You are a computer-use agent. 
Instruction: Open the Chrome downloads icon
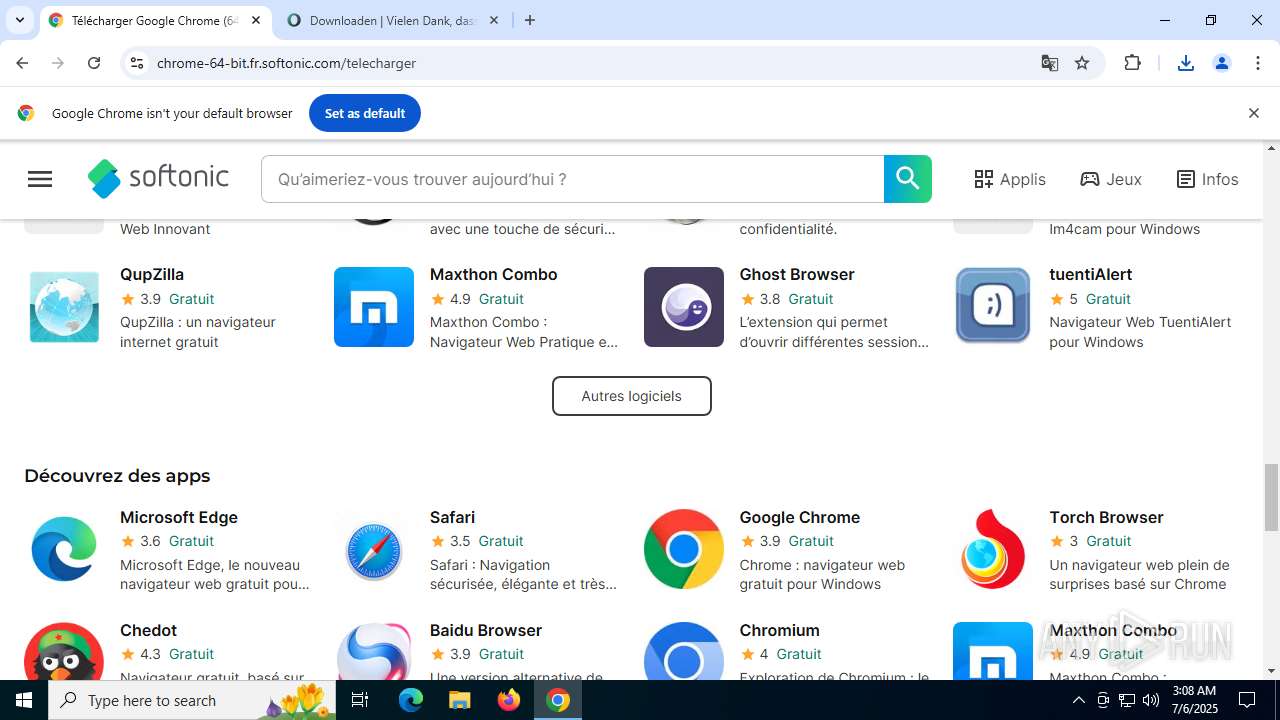click(x=1186, y=63)
